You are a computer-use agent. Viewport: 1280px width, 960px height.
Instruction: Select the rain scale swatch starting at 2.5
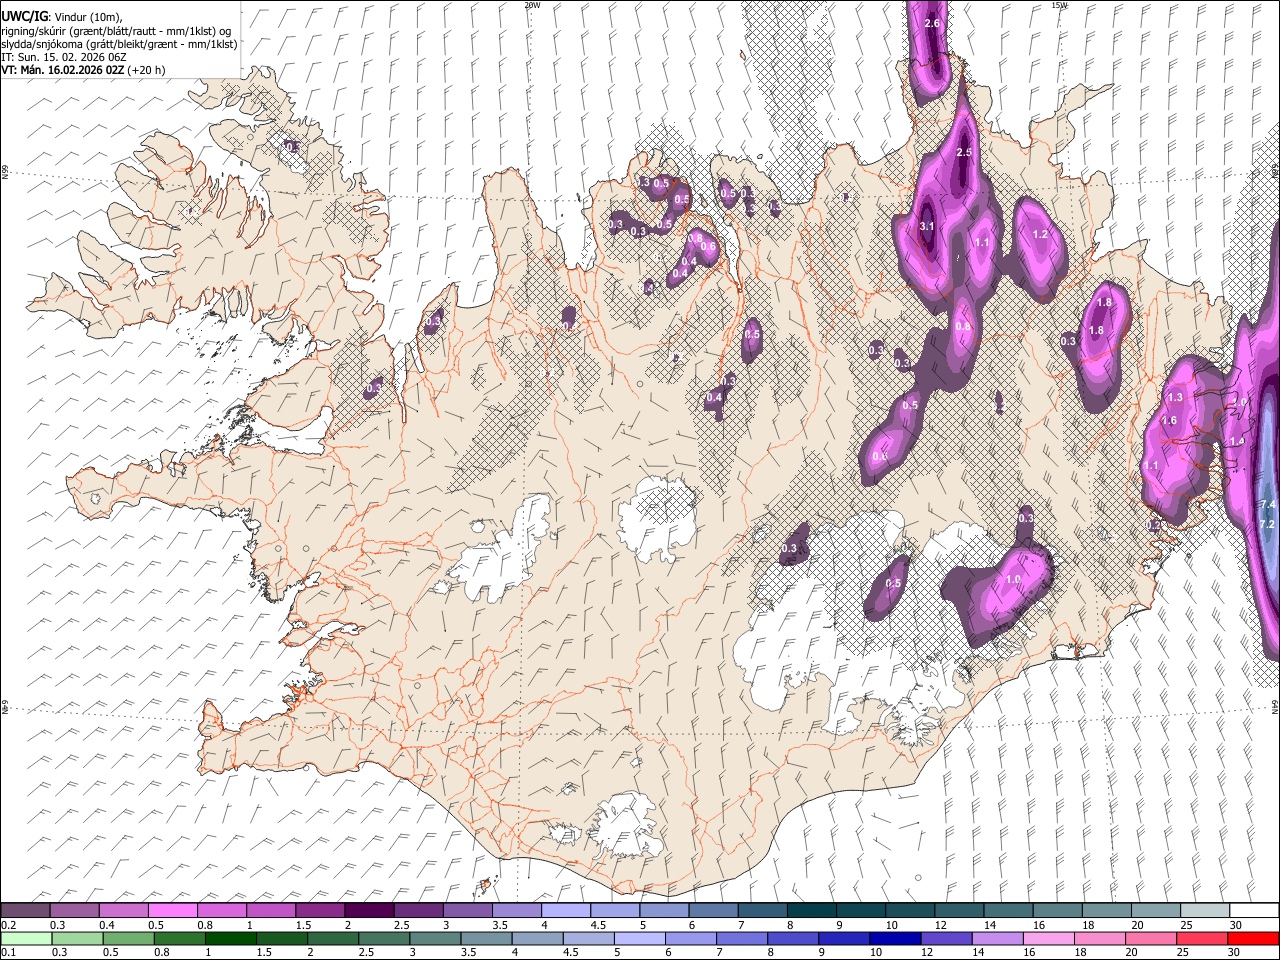pyautogui.click(x=384, y=938)
